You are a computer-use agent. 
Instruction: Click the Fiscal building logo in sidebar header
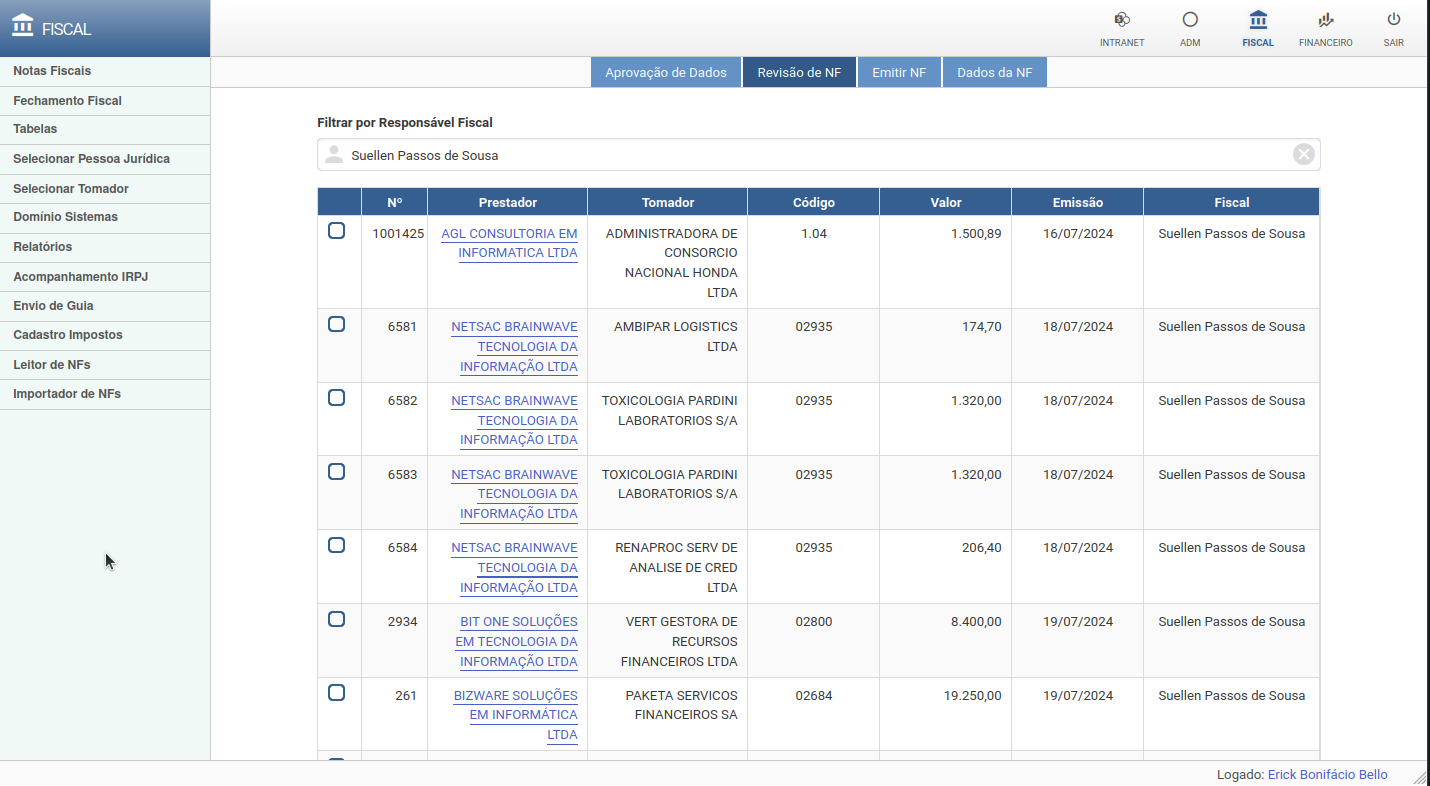click(23, 25)
